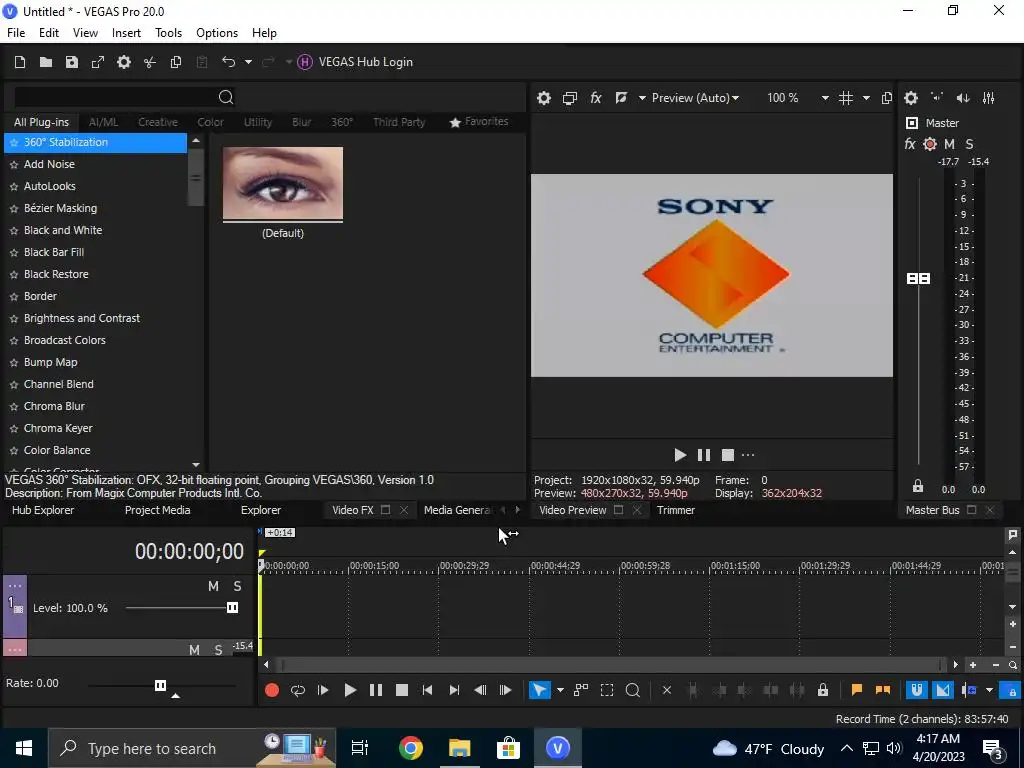Click Play in the Video Preview window

click(x=680, y=455)
